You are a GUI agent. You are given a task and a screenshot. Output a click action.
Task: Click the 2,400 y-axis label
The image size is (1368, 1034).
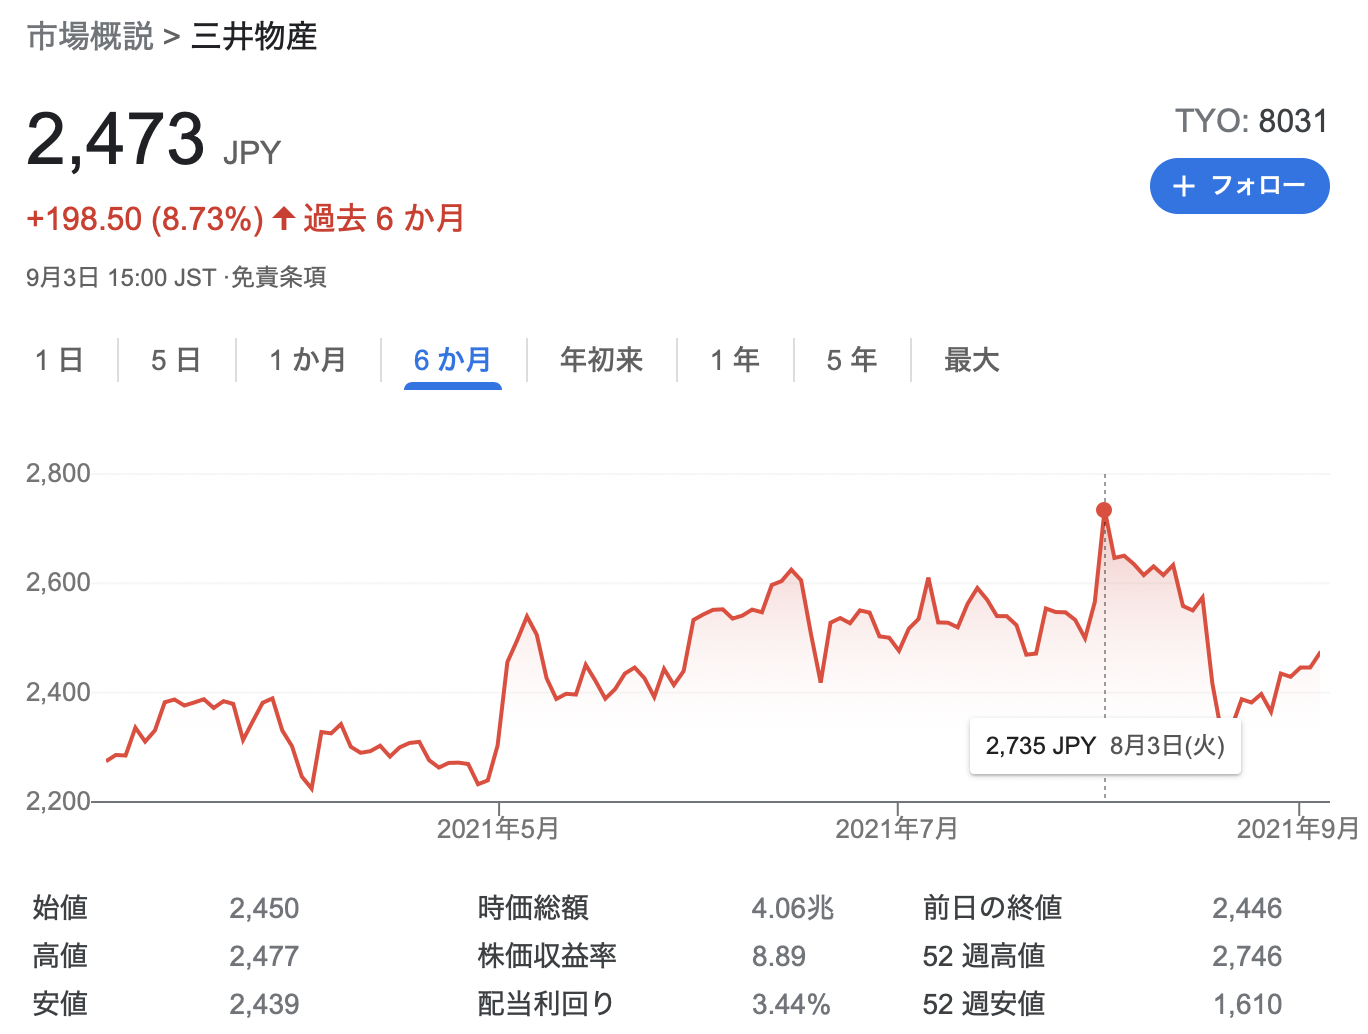[58, 692]
